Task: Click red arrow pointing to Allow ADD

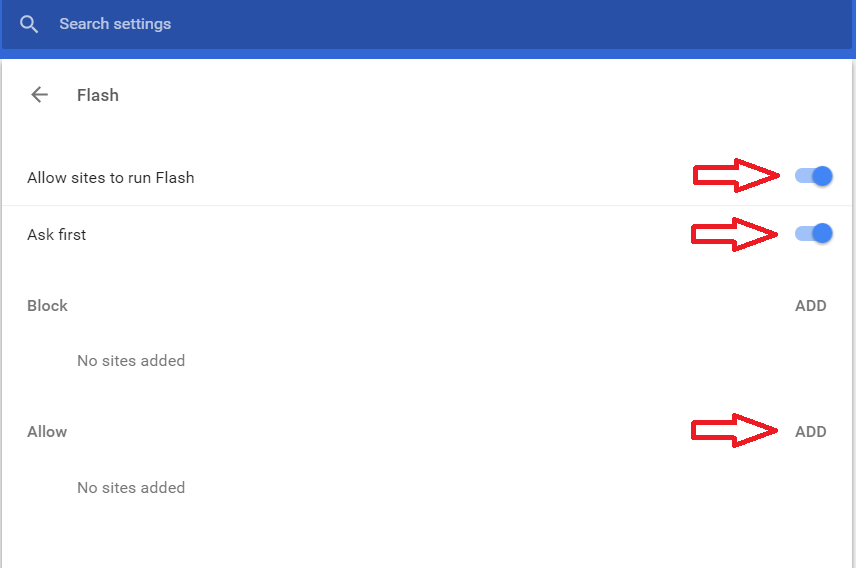Action: (737, 431)
